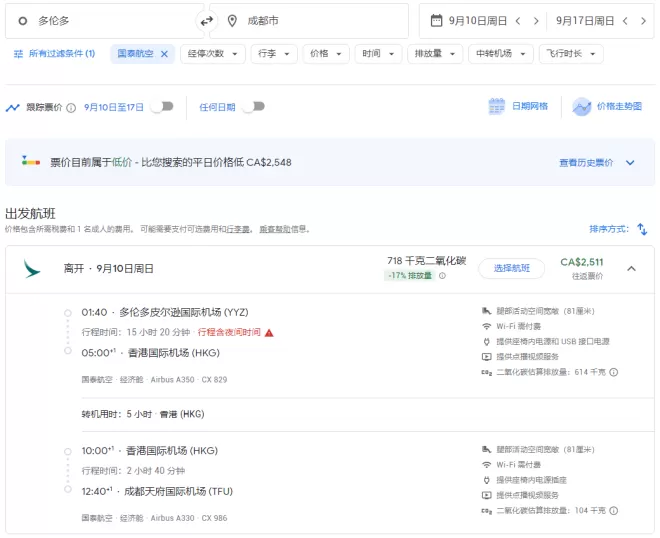Image resolution: width=660 pixels, height=538 pixels.
Task: Open the 排放量 emissions dropdown
Action: coord(435,54)
